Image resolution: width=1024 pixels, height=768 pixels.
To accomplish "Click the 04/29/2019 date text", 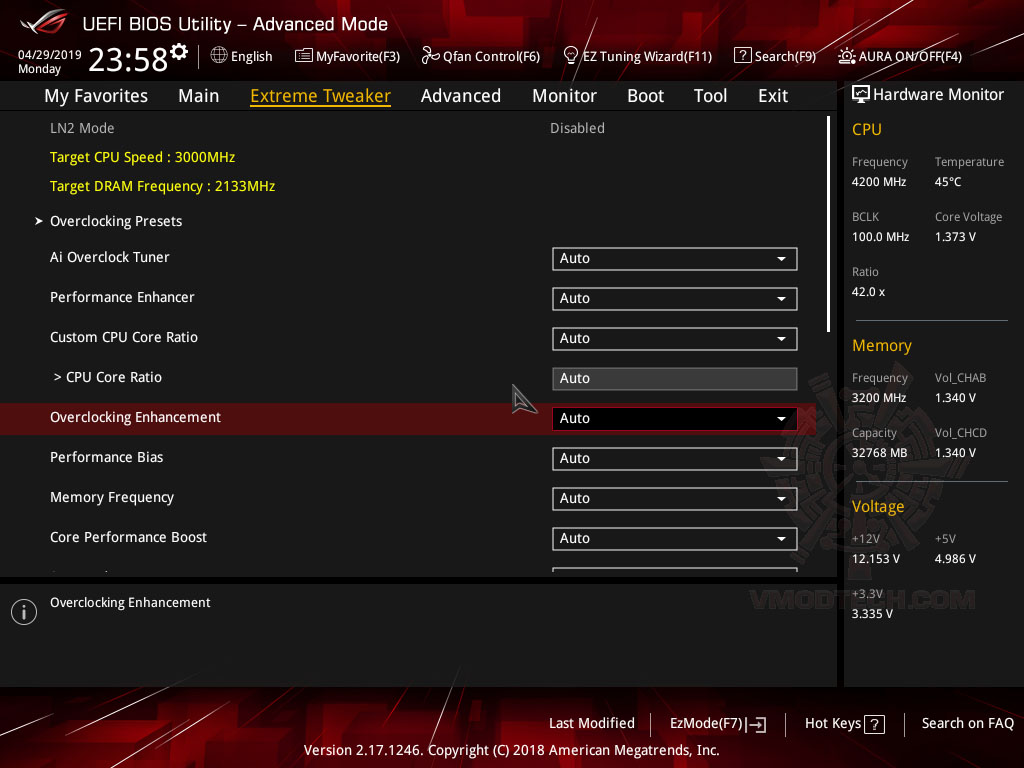I will coord(50,54).
